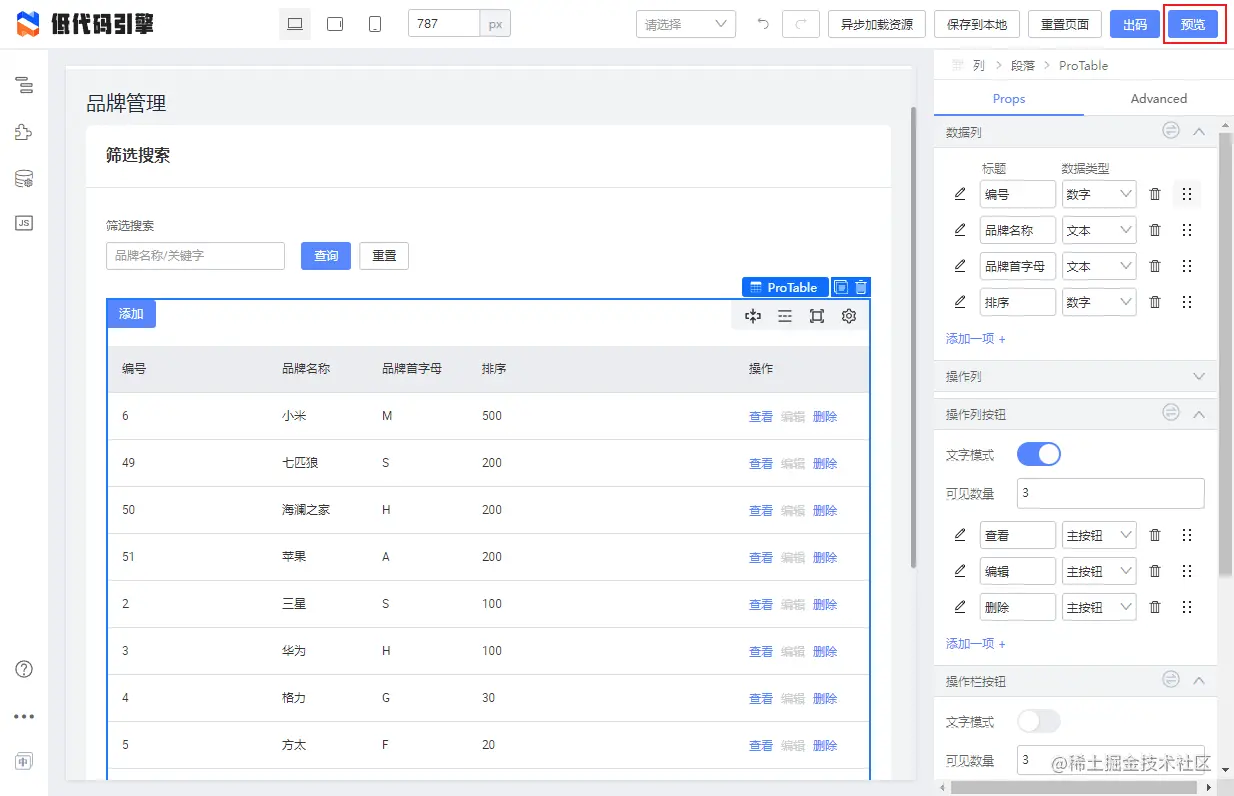Click the 品牌名称/关键字 search input
Viewport: 1234px width, 796px height.
(195, 256)
